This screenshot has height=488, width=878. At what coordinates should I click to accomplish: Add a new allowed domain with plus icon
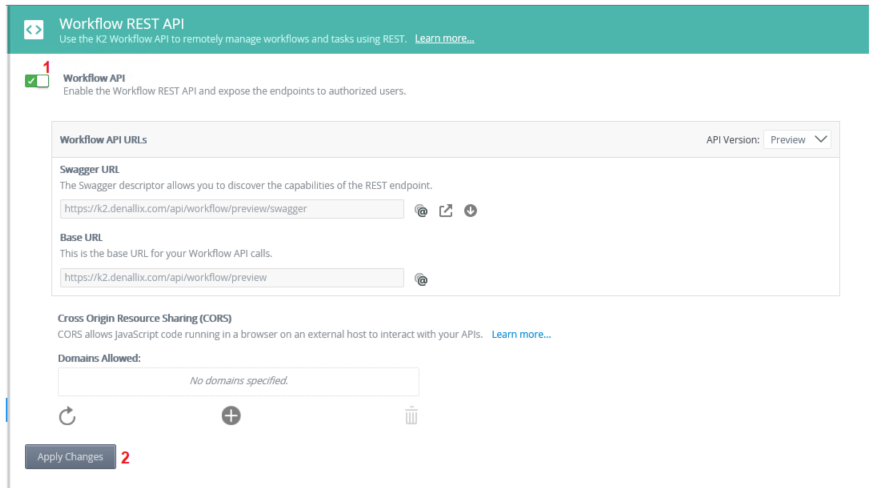[x=231, y=415]
